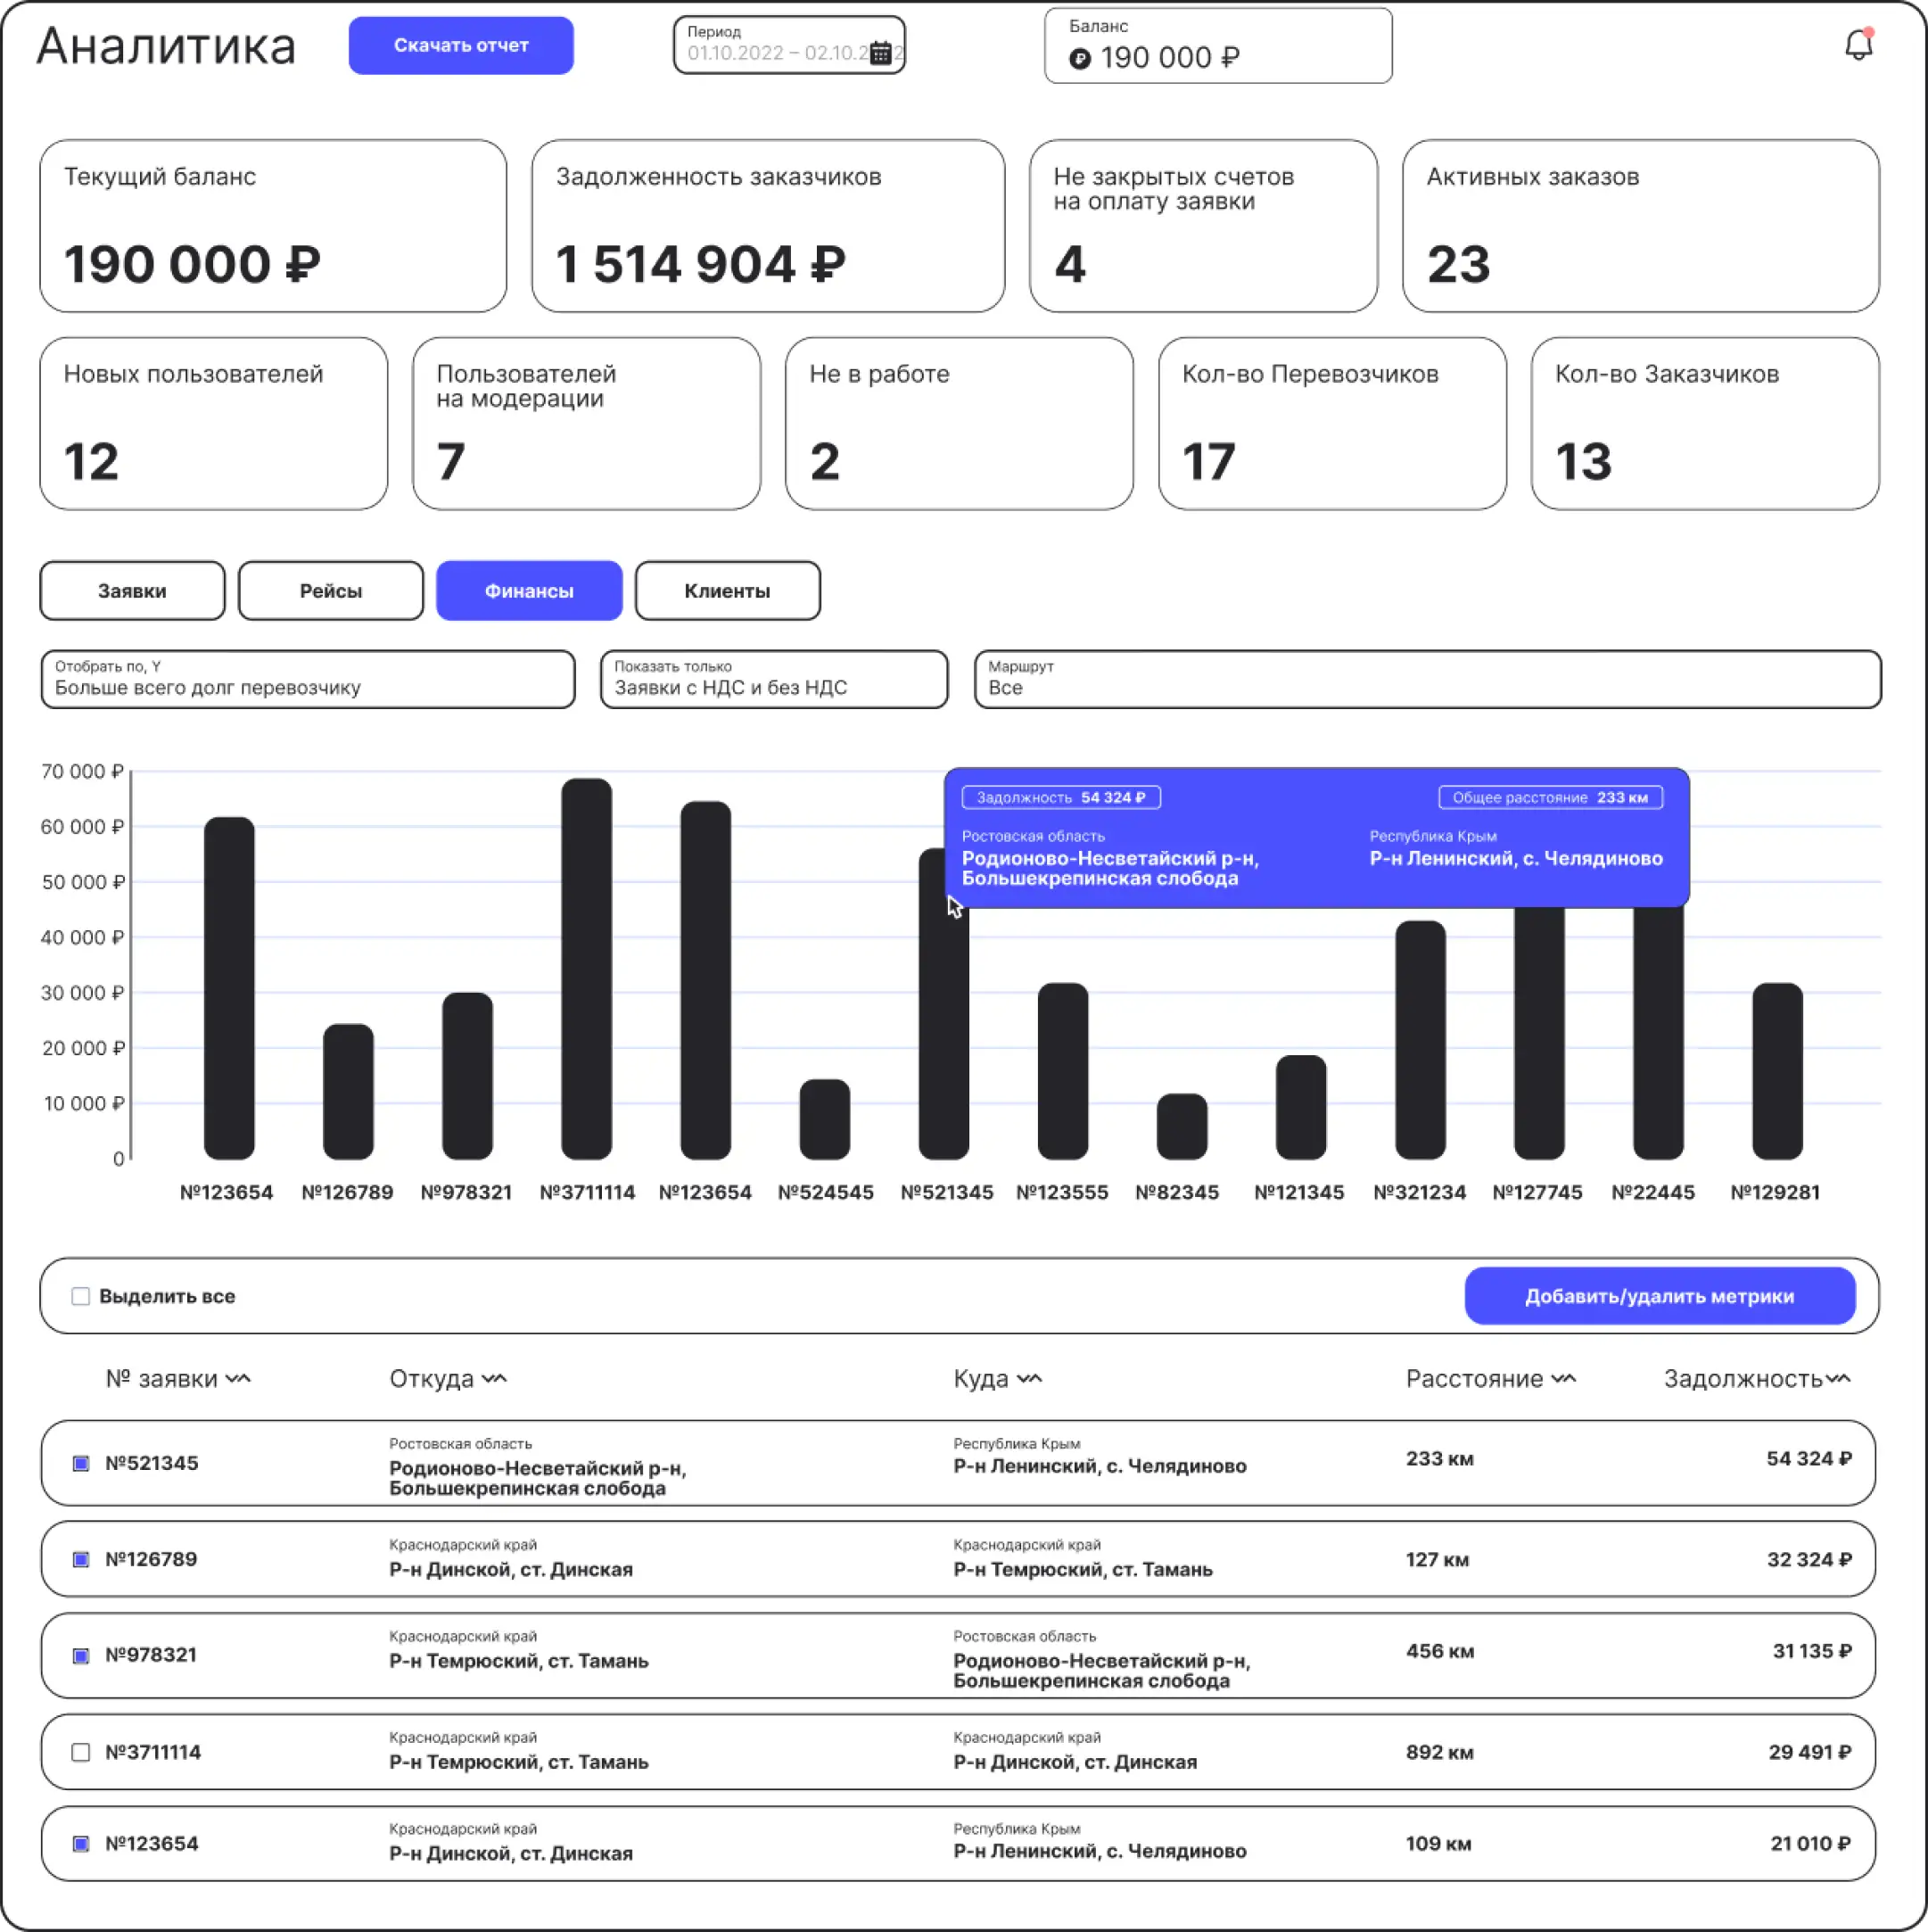The image size is (1928, 1932).
Task: Switch to the Клиенты tab
Action: click(x=727, y=591)
